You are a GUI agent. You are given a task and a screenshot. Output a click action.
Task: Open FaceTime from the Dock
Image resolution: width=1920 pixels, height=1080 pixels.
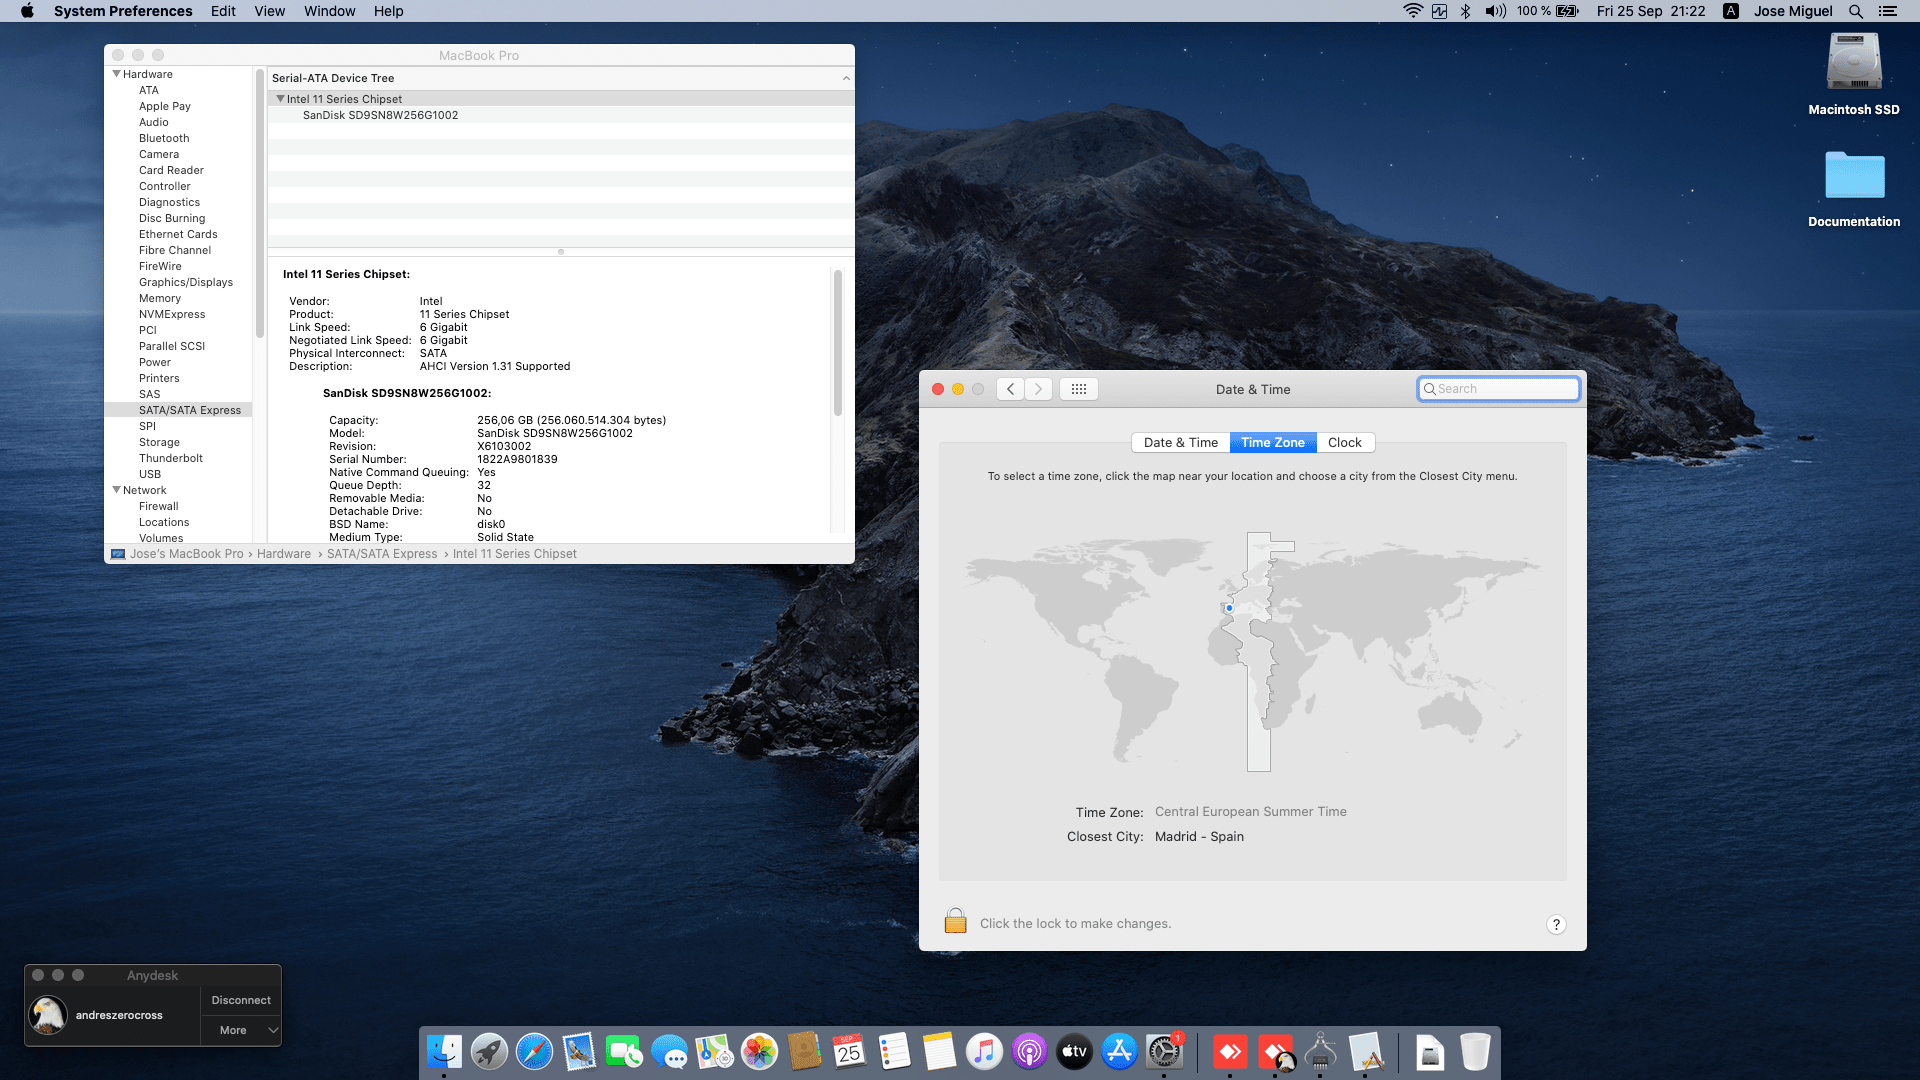click(624, 1052)
